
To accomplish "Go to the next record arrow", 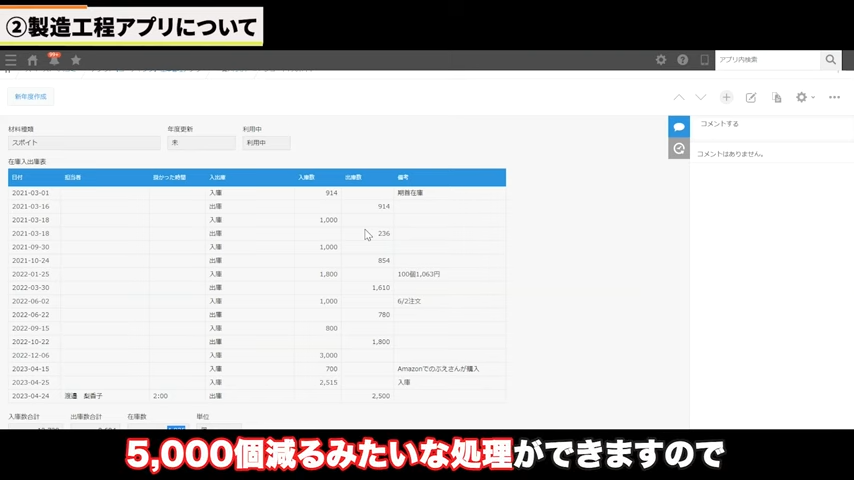I will [x=700, y=98].
